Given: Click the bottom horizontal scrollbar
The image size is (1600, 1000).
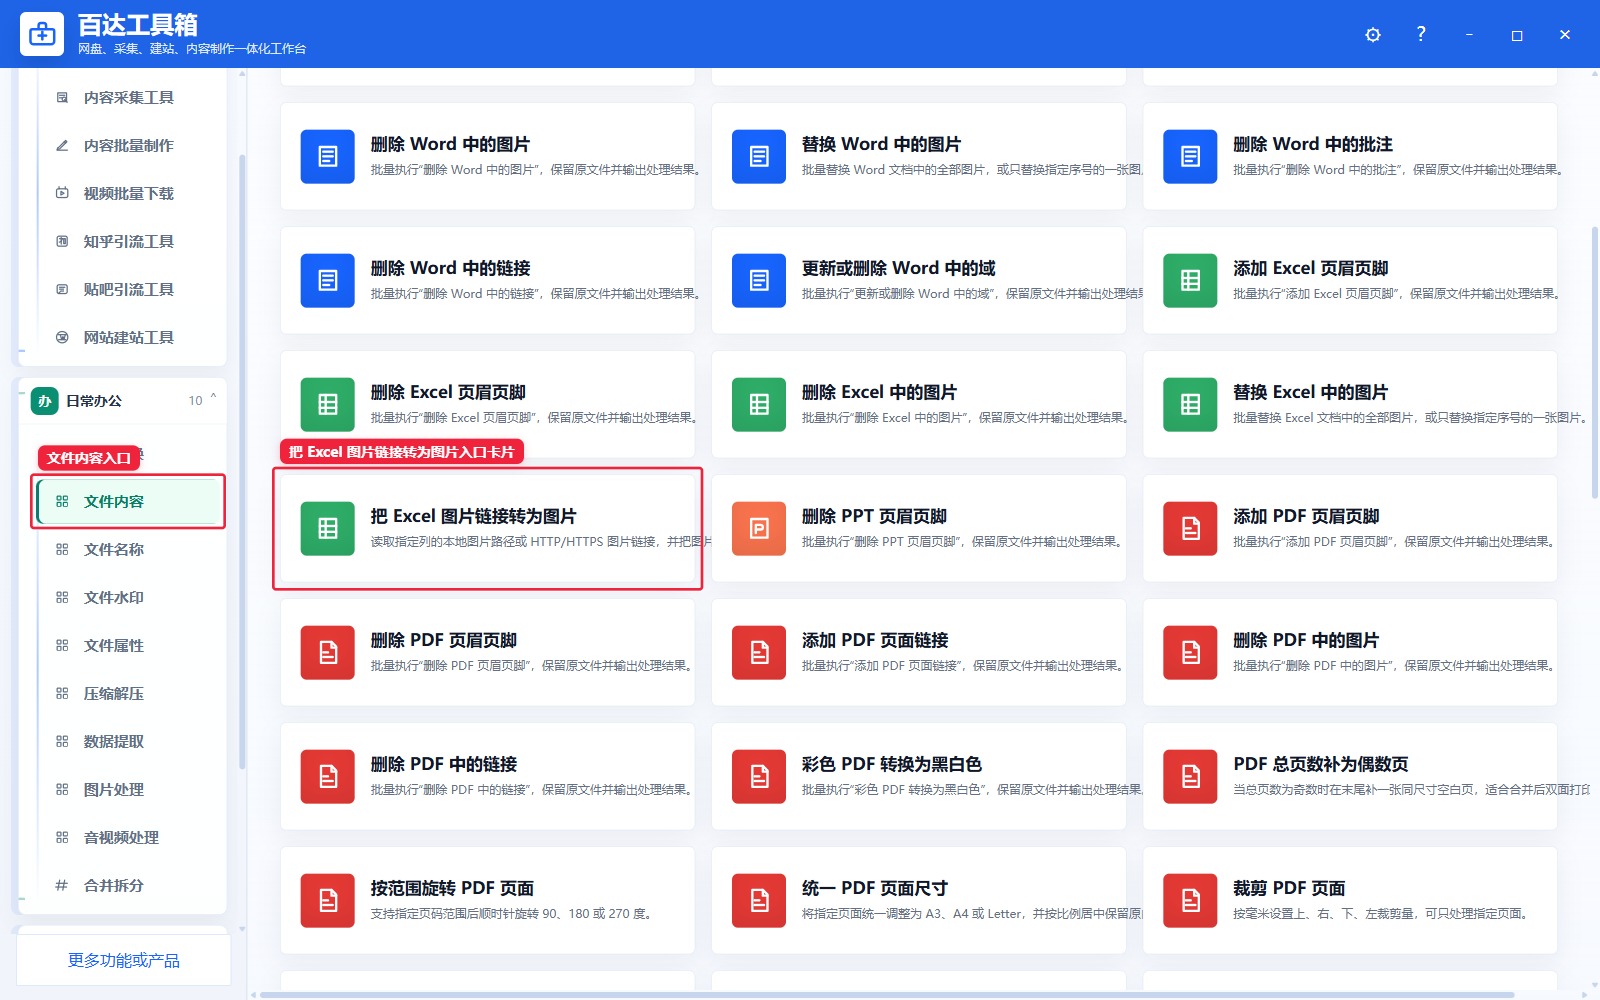Looking at the screenshot, I should click(x=886, y=995).
